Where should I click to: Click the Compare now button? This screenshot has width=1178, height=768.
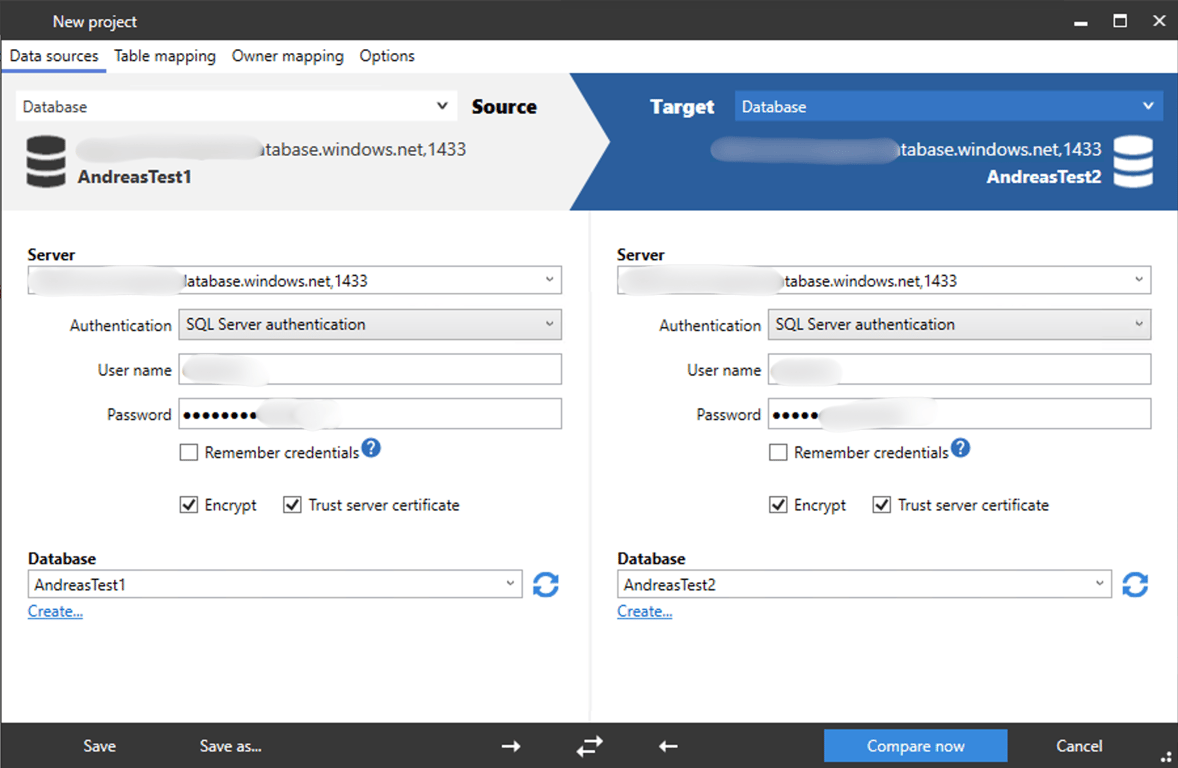tap(915, 746)
